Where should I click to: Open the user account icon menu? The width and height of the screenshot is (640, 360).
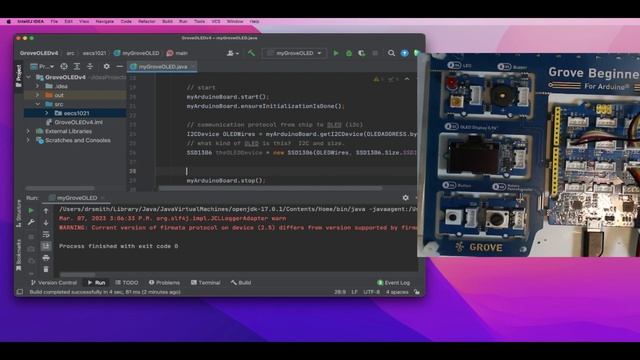[233, 53]
